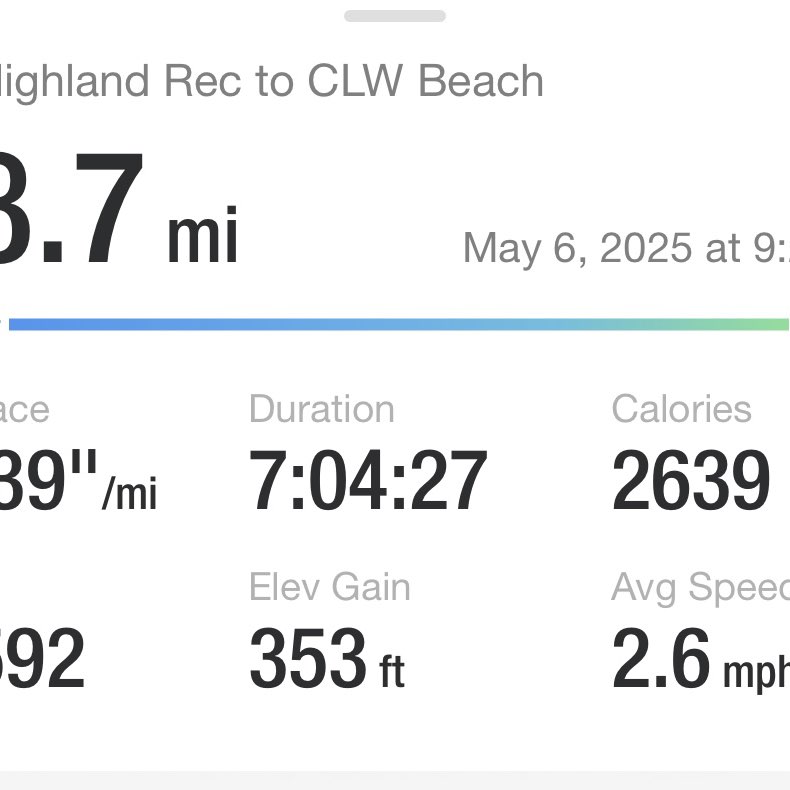Screen dimensions: 790x790
Task: Click the gray strip at the bottom
Action: tap(395, 779)
